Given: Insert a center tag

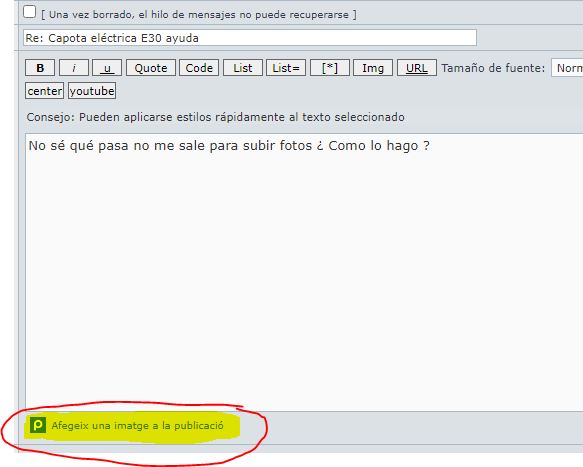Looking at the screenshot, I should click(x=45, y=91).
